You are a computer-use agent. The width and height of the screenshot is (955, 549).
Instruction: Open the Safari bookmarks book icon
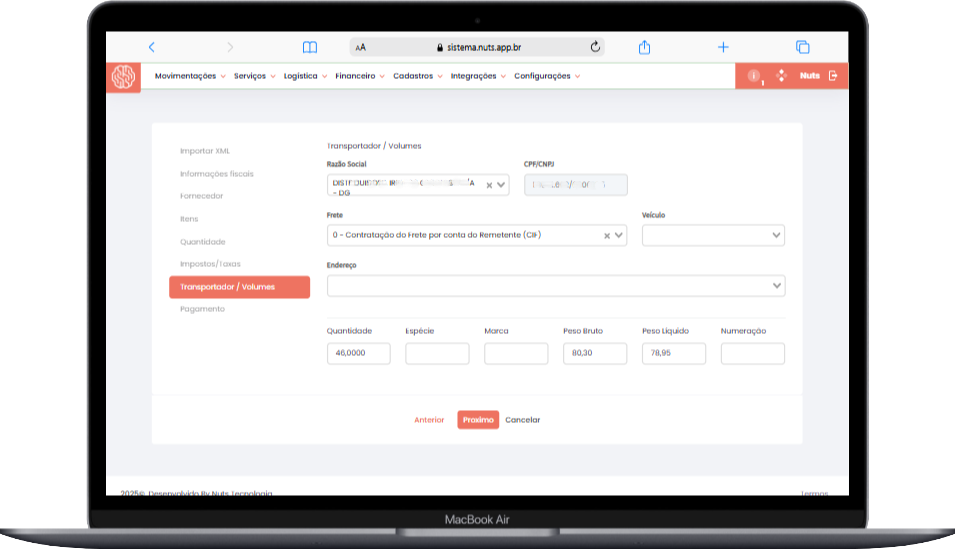[310, 47]
